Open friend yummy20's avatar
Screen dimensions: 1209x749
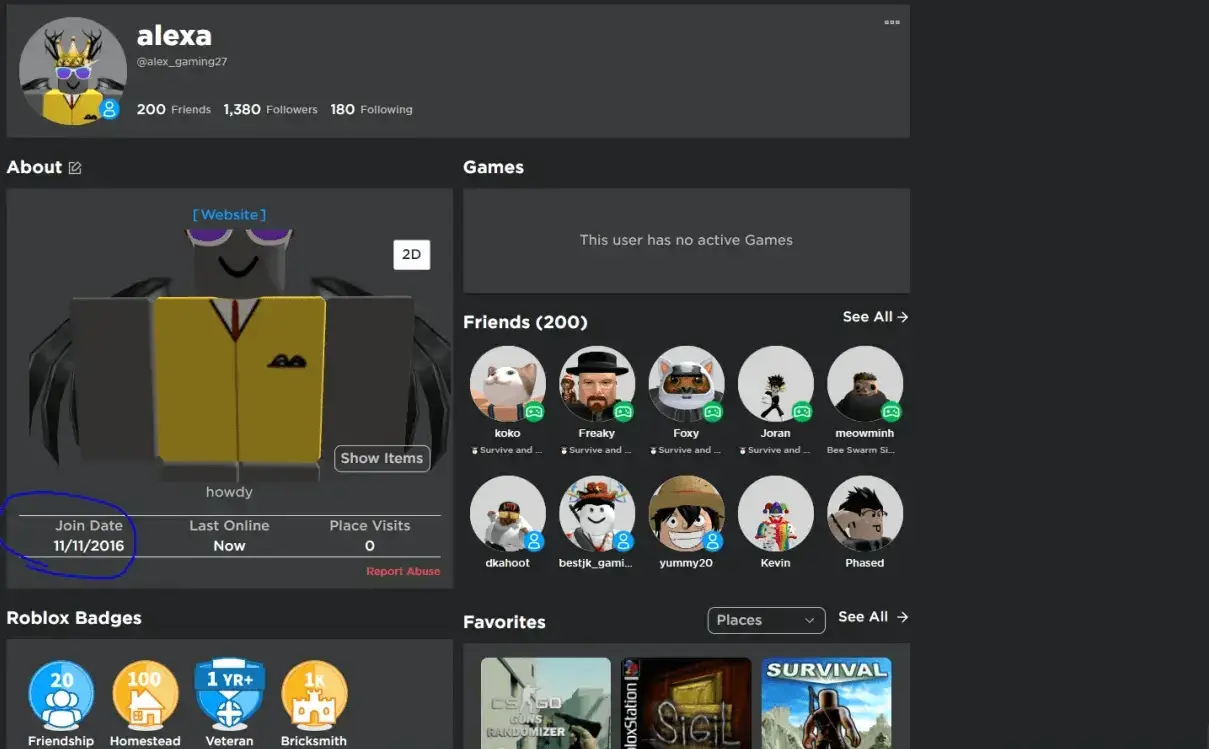tap(686, 513)
